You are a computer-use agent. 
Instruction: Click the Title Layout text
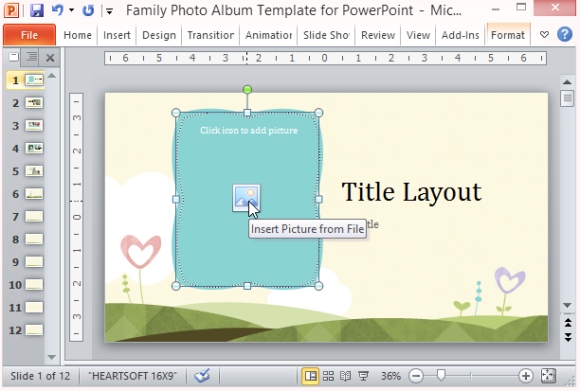412,192
